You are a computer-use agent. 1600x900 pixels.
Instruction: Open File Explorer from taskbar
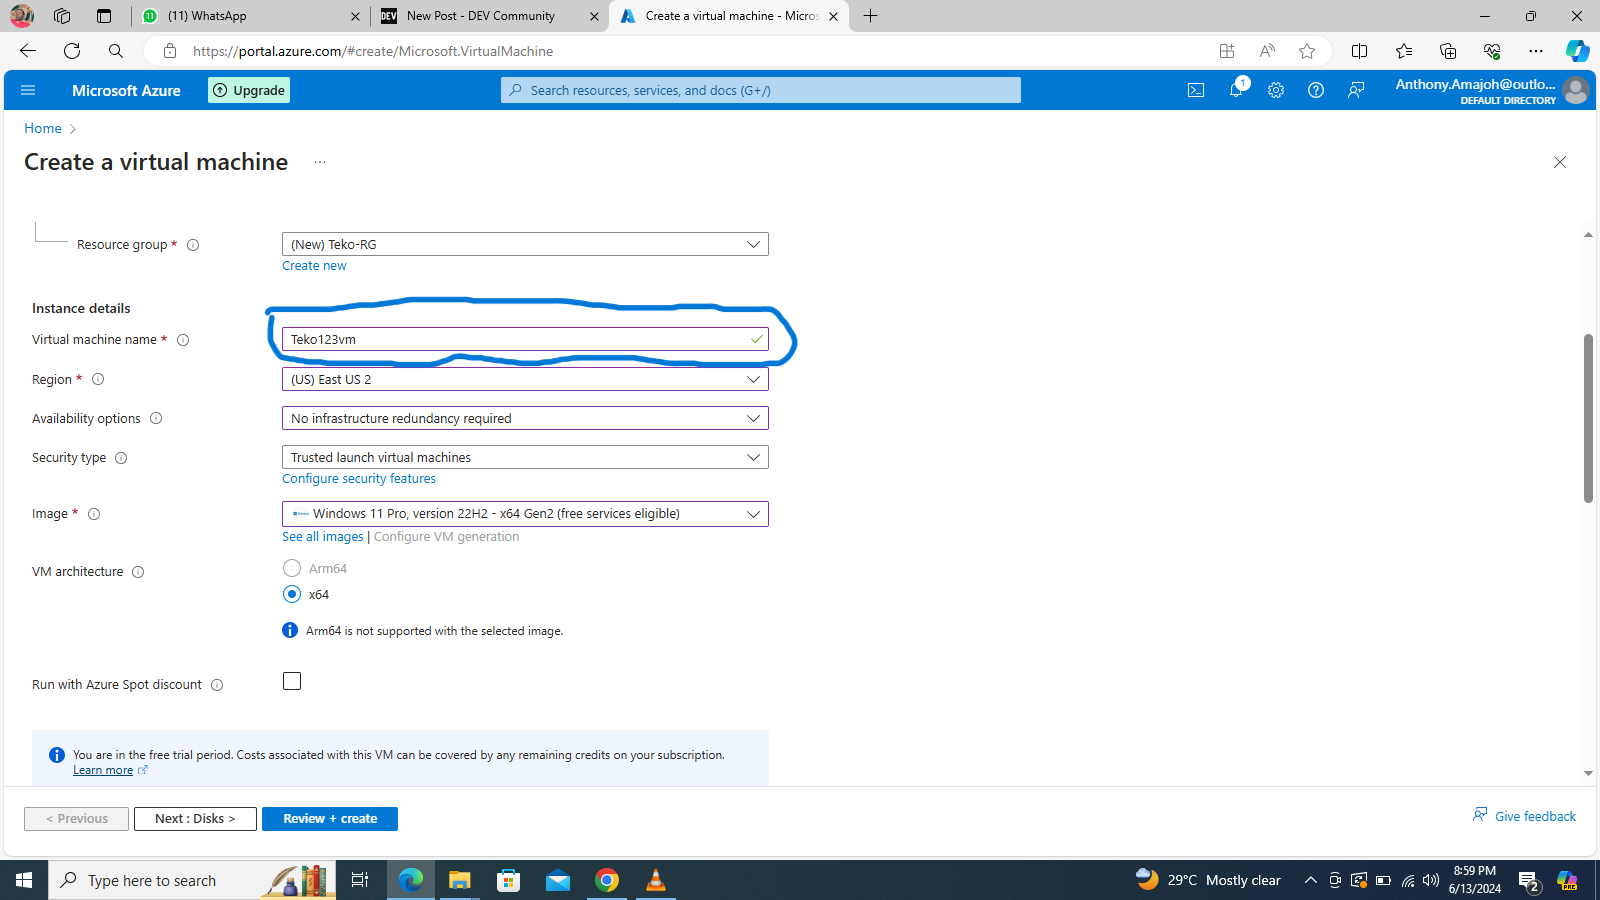(459, 880)
